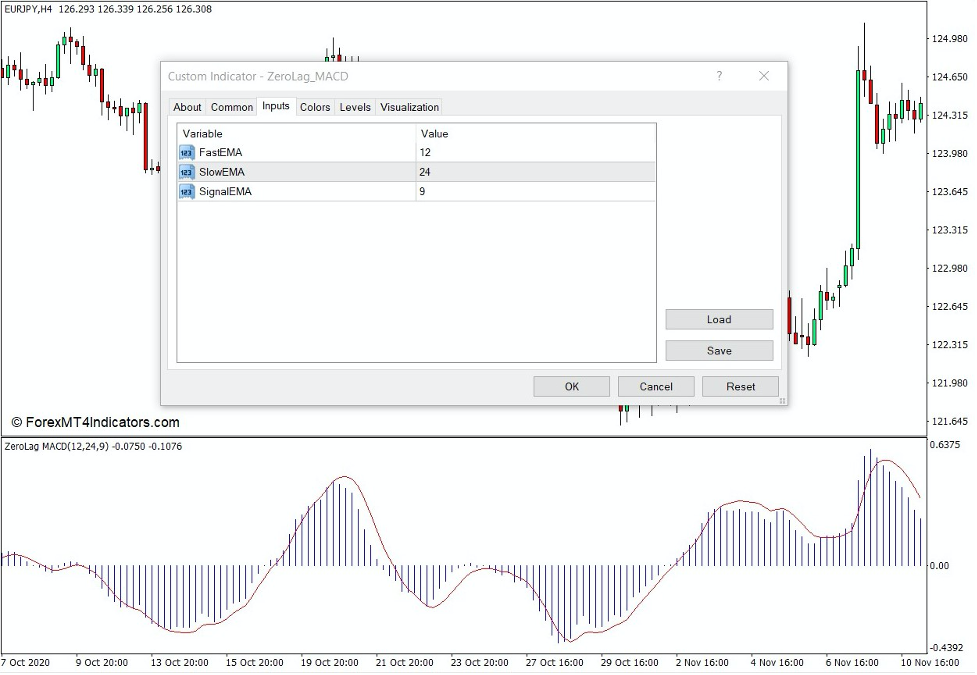Click the numeric icon beside FastEMA
The height and width of the screenshot is (675, 977).
186,152
